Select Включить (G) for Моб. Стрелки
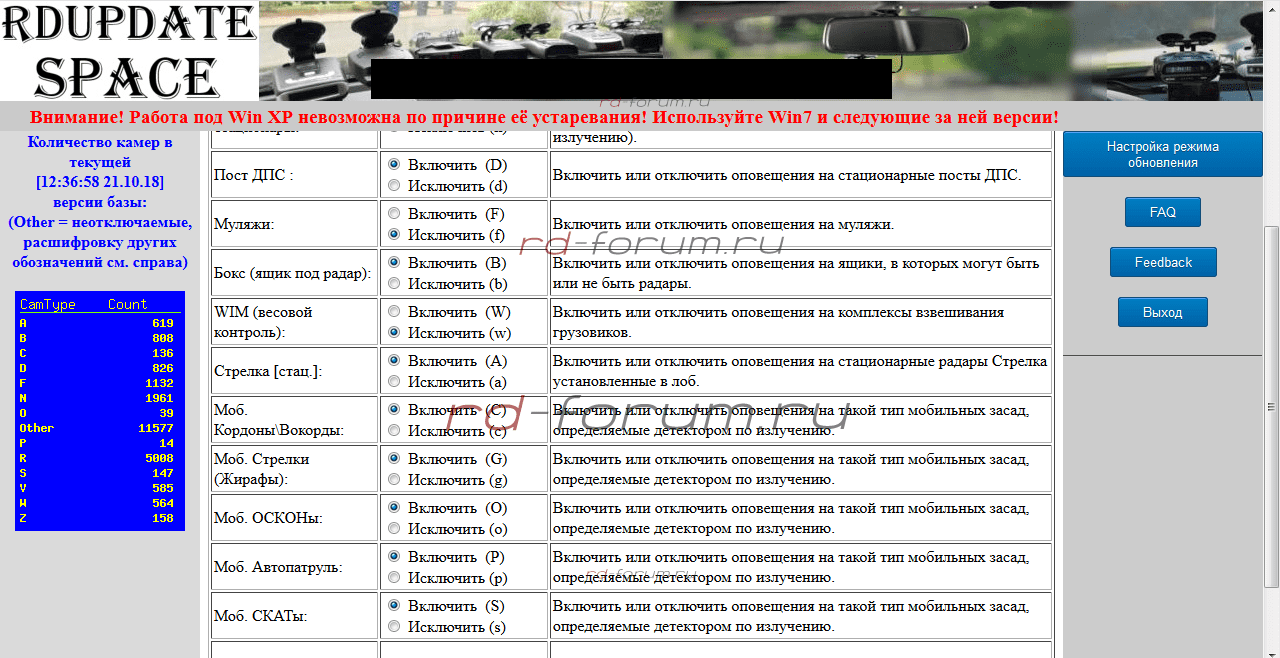Image resolution: width=1280 pixels, height=658 pixels. (x=394, y=458)
